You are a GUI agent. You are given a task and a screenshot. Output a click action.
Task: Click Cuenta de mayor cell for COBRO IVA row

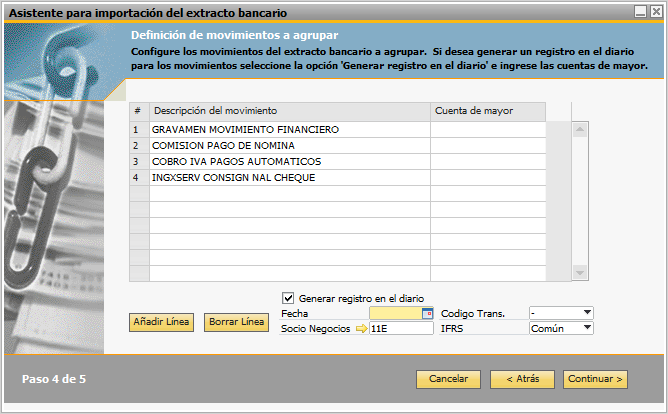488,162
